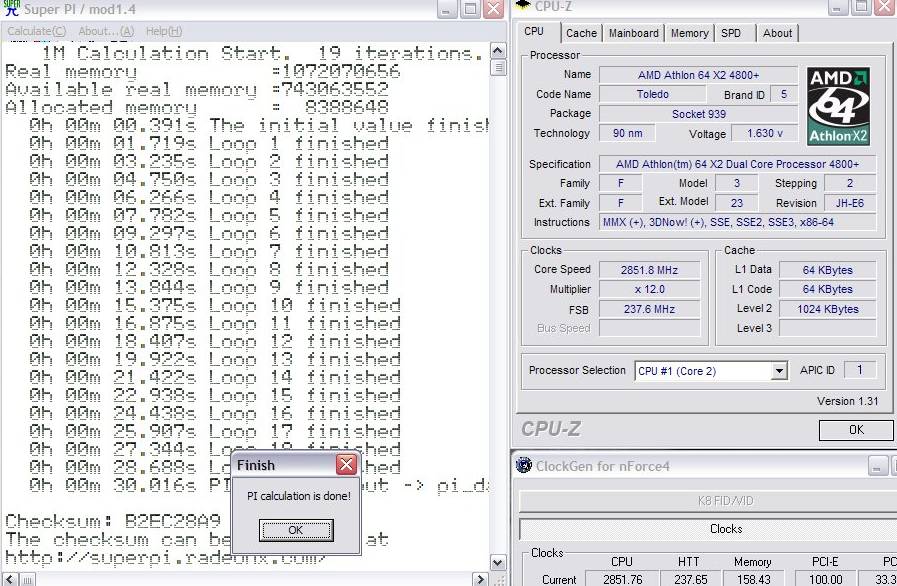The width and height of the screenshot is (897, 586).
Task: Minimize the ClockGen for nForce4 window
Action: pyautogui.click(x=878, y=465)
